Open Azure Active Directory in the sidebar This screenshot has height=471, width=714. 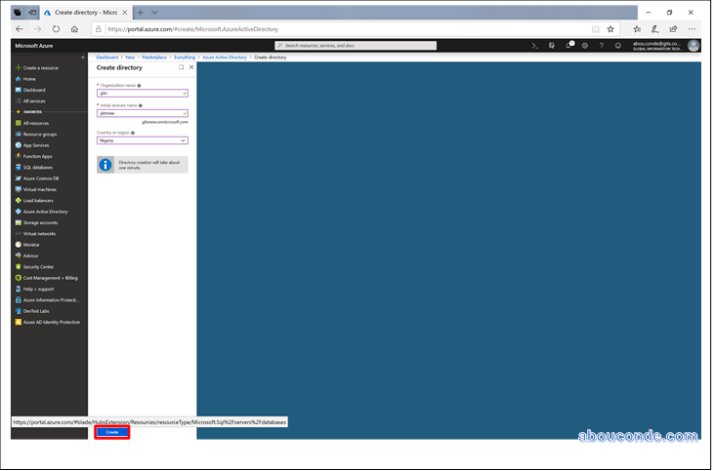[45, 211]
